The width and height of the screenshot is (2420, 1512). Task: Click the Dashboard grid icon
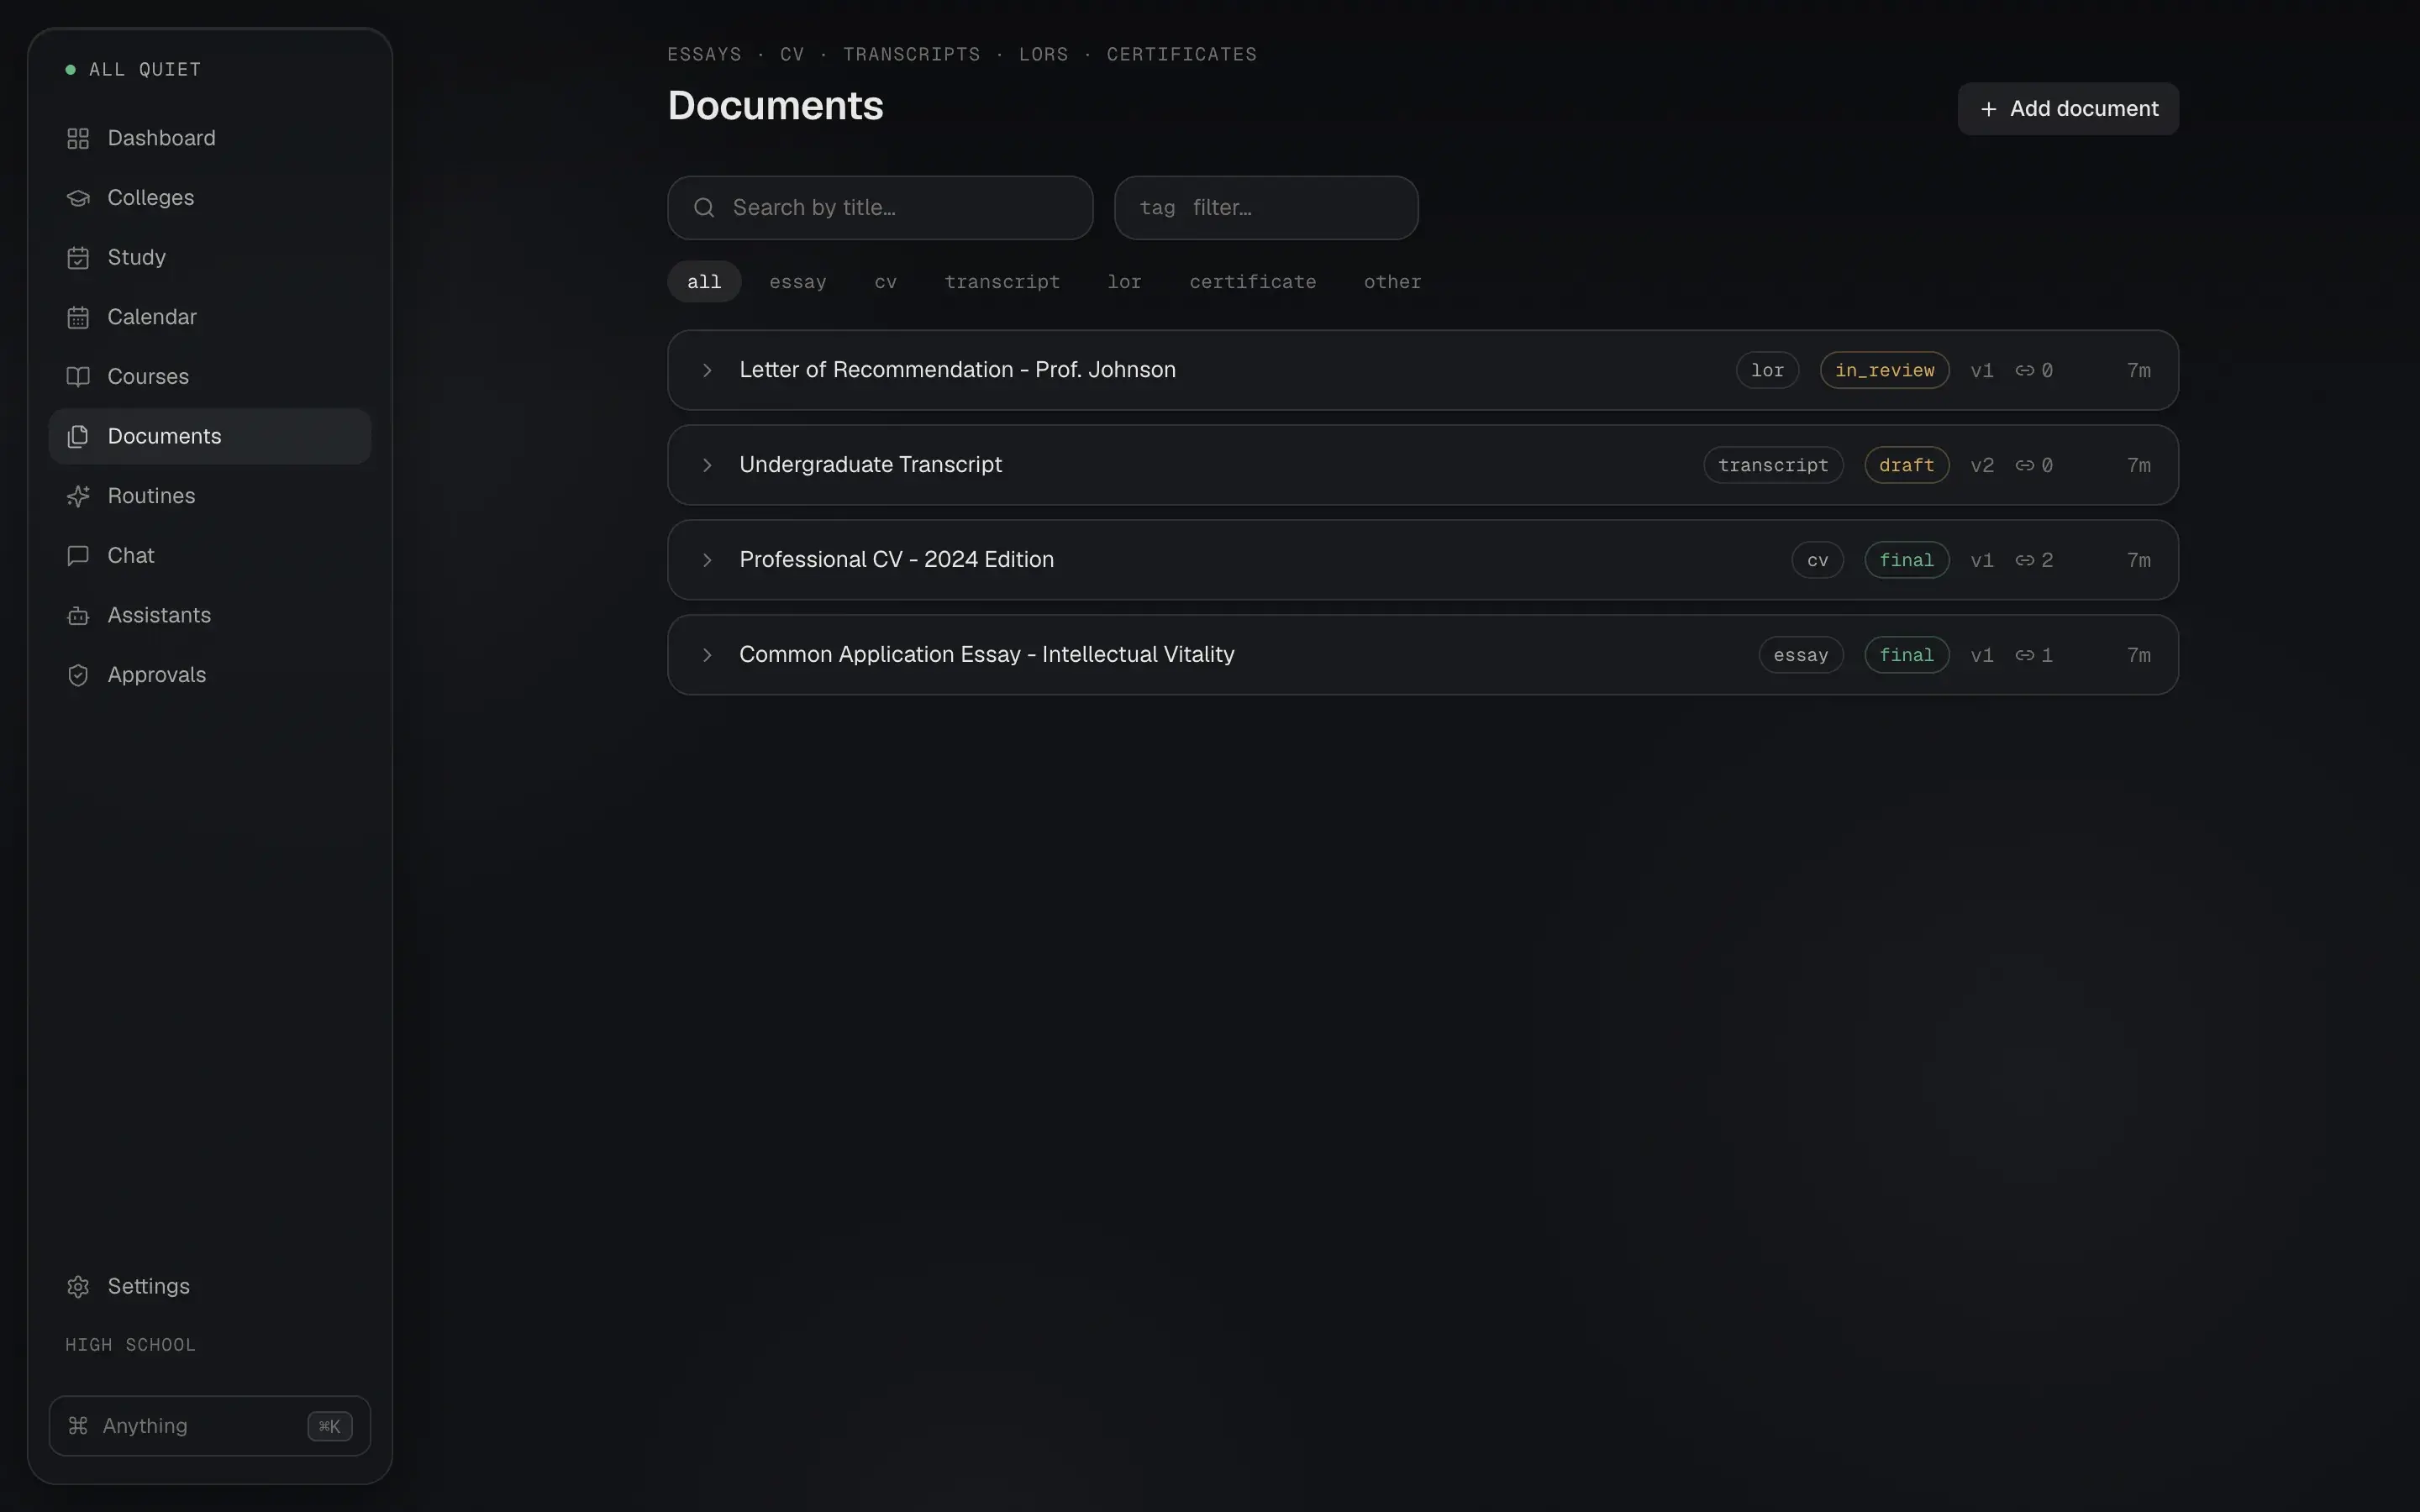pyautogui.click(x=78, y=138)
